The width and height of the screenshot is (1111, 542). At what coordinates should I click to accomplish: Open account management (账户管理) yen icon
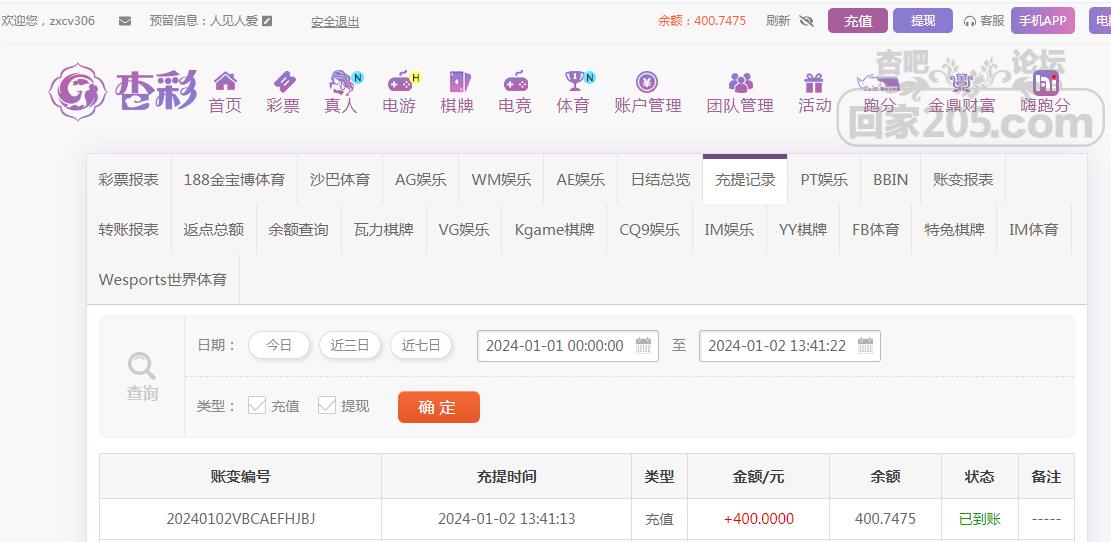pyautogui.click(x=647, y=82)
